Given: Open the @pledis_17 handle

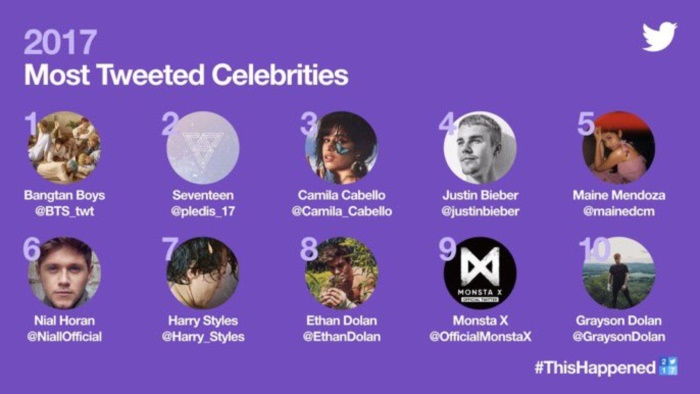Looking at the screenshot, I should (x=203, y=211).
